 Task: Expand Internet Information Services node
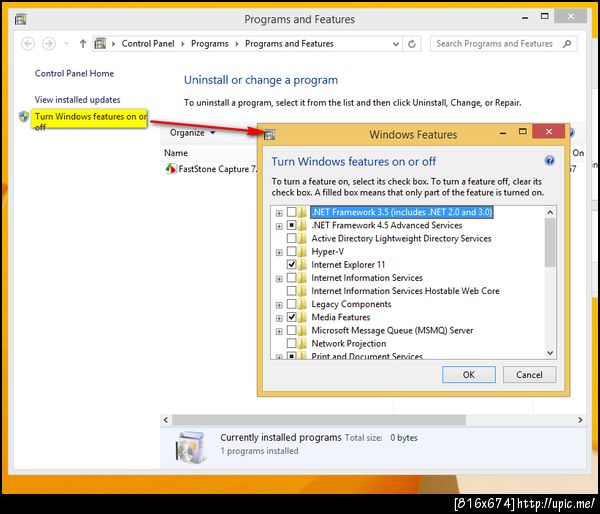(x=279, y=279)
